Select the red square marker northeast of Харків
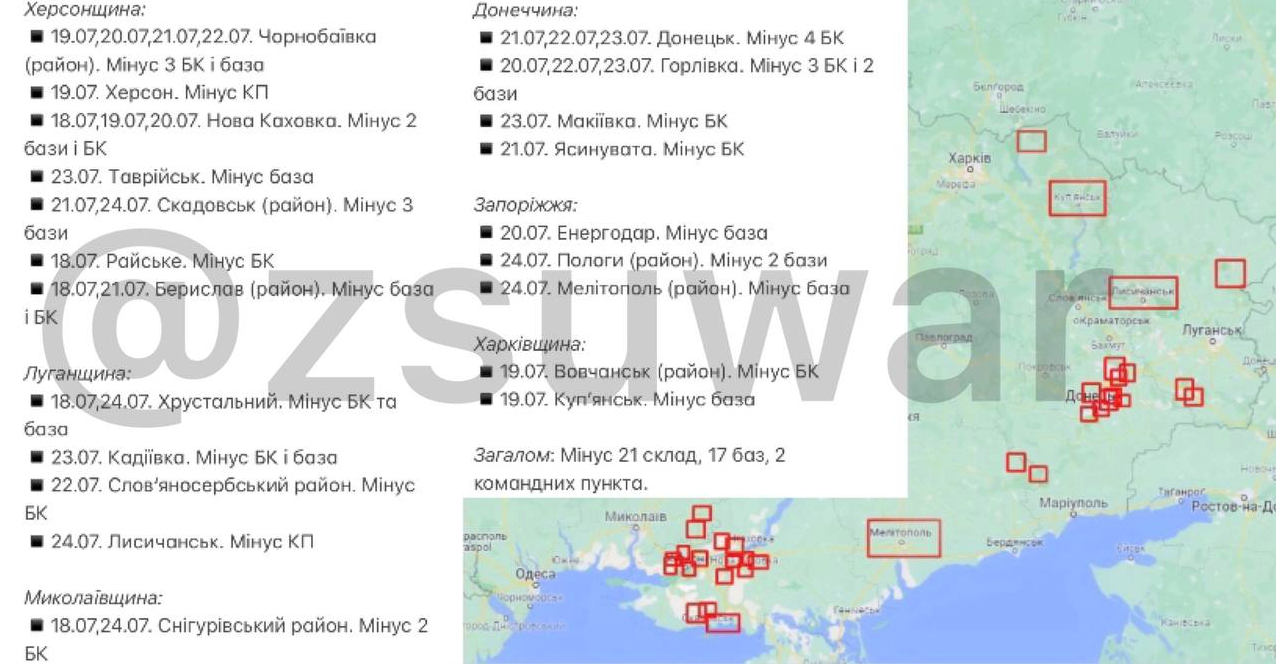This screenshot has height=664, width=1276. (1032, 141)
